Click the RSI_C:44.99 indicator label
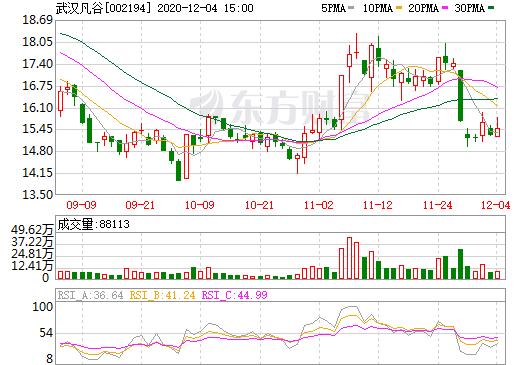This screenshot has height=365, width=520. pyautogui.click(x=235, y=295)
